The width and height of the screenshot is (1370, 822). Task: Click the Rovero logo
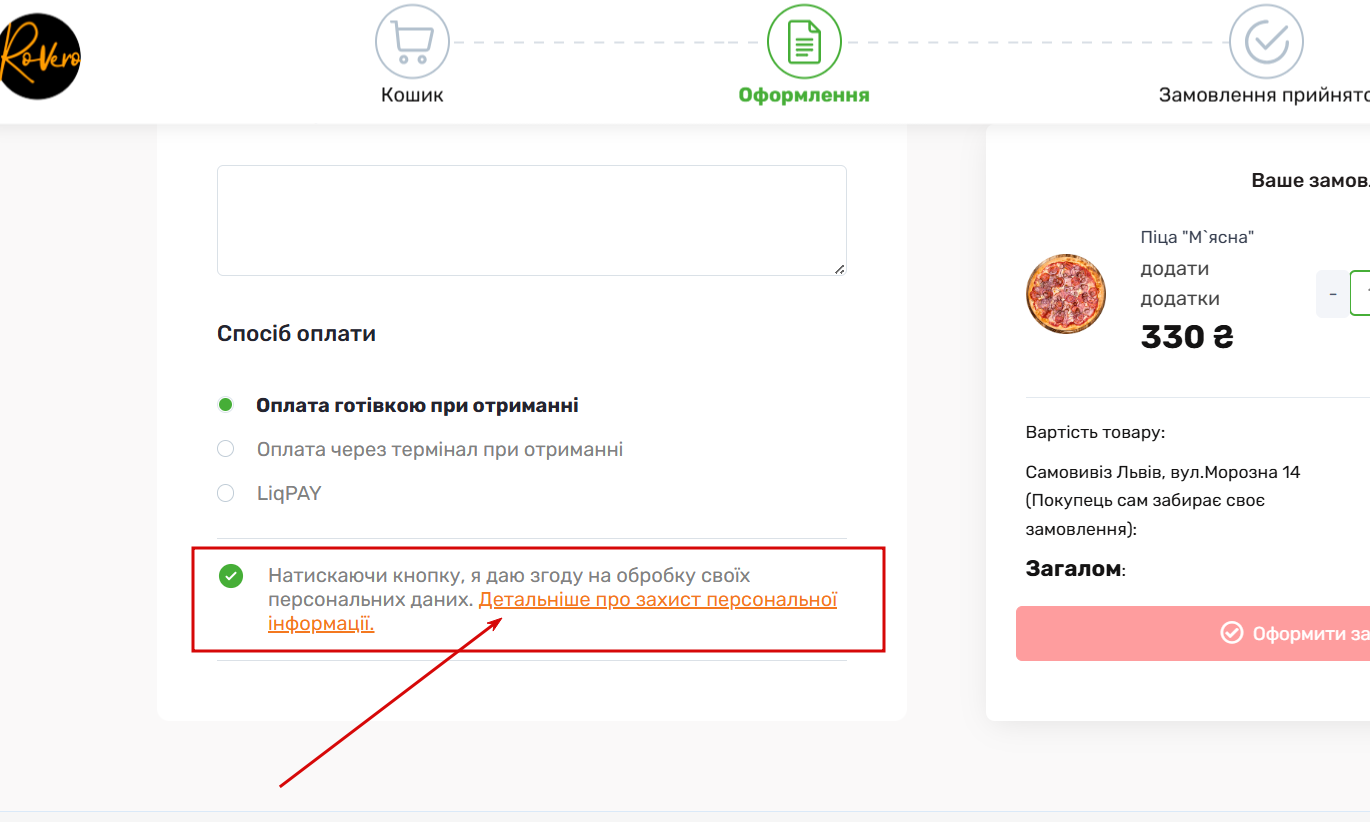point(39,56)
